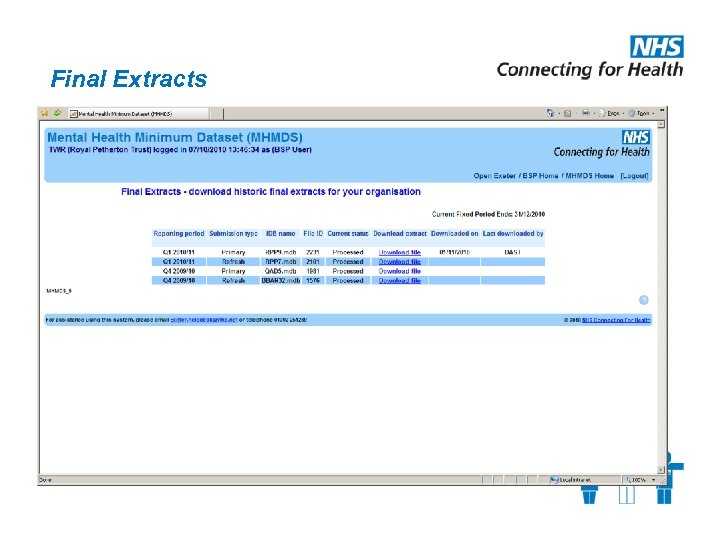Click File ID 2231 cell
This screenshot has width=720, height=540.
click(x=313, y=252)
